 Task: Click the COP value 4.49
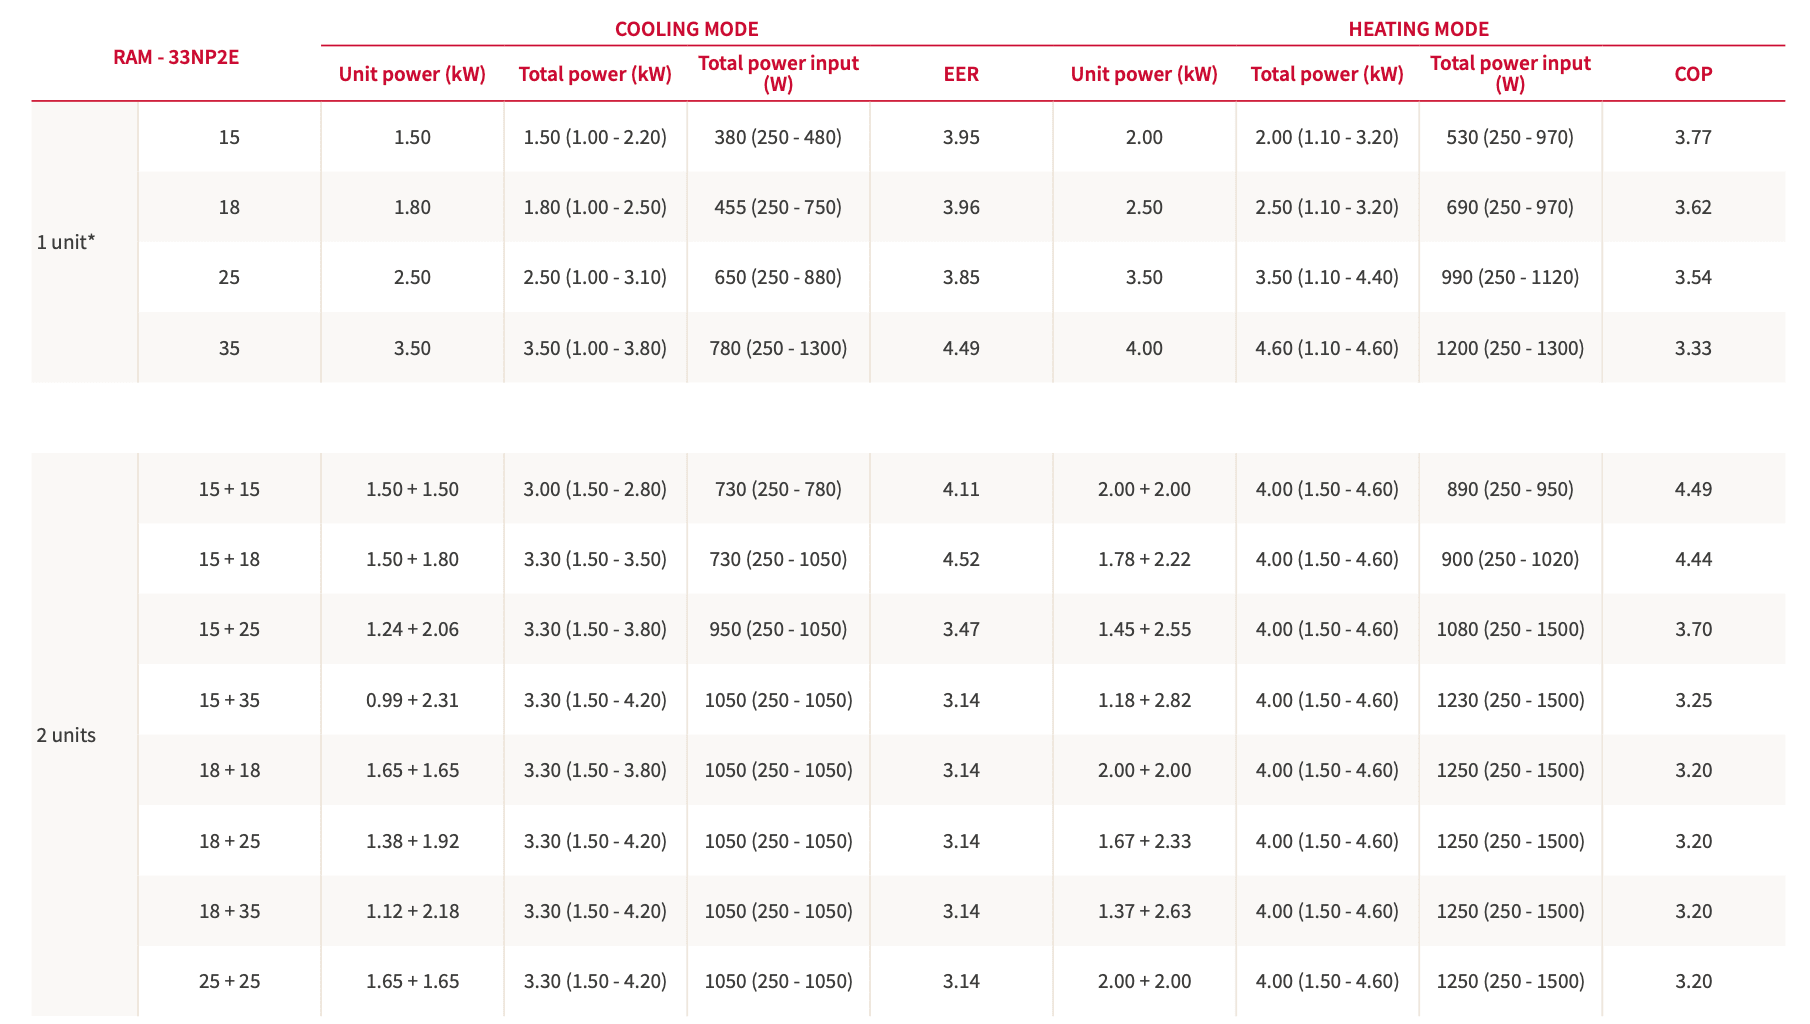[1693, 489]
